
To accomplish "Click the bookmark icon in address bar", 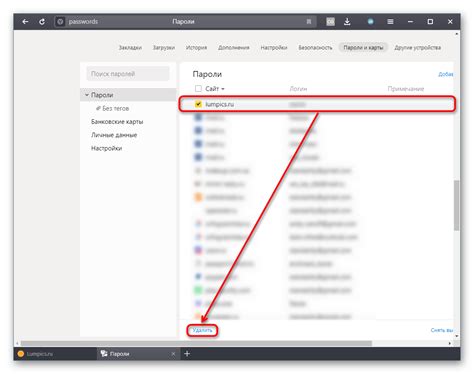I will coord(309,22).
